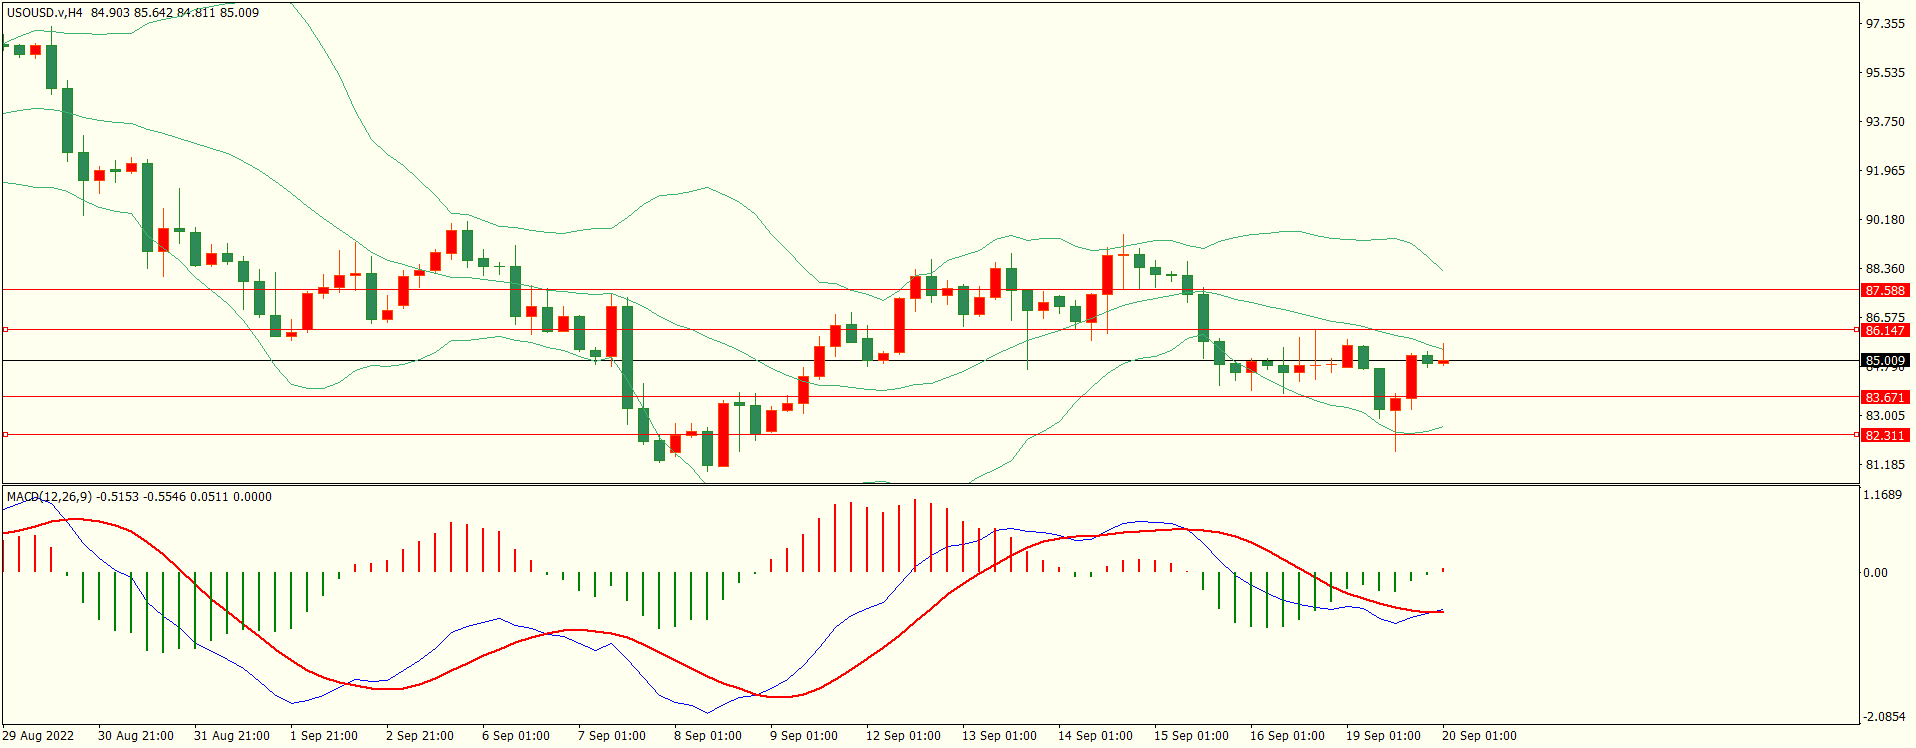Click the 97.355 price scale value
This screenshot has height=748, width=1916.
tap(1885, 23)
